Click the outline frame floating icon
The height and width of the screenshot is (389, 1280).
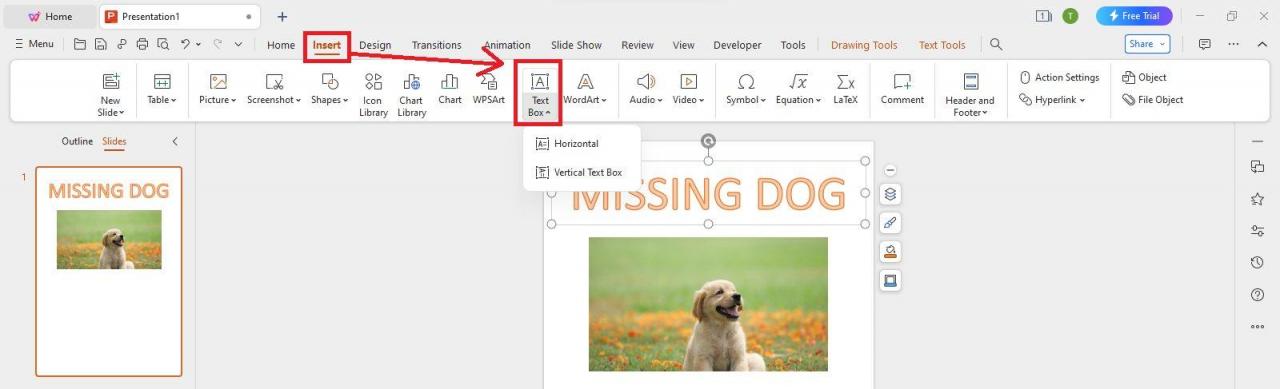tap(890, 281)
